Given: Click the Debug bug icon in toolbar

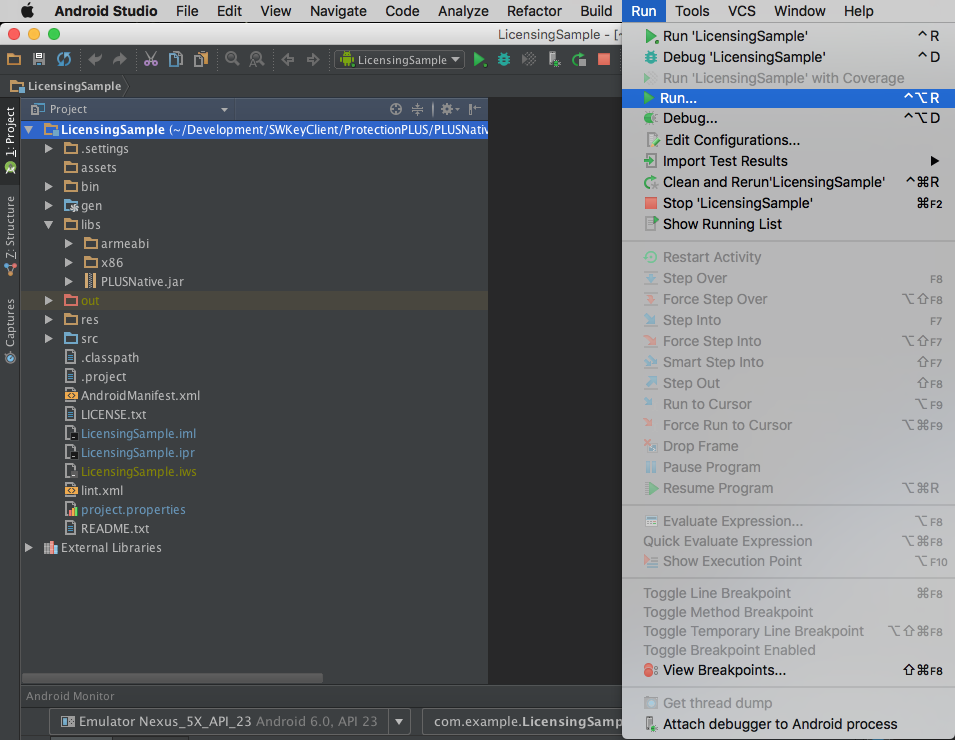Looking at the screenshot, I should pyautogui.click(x=504, y=60).
